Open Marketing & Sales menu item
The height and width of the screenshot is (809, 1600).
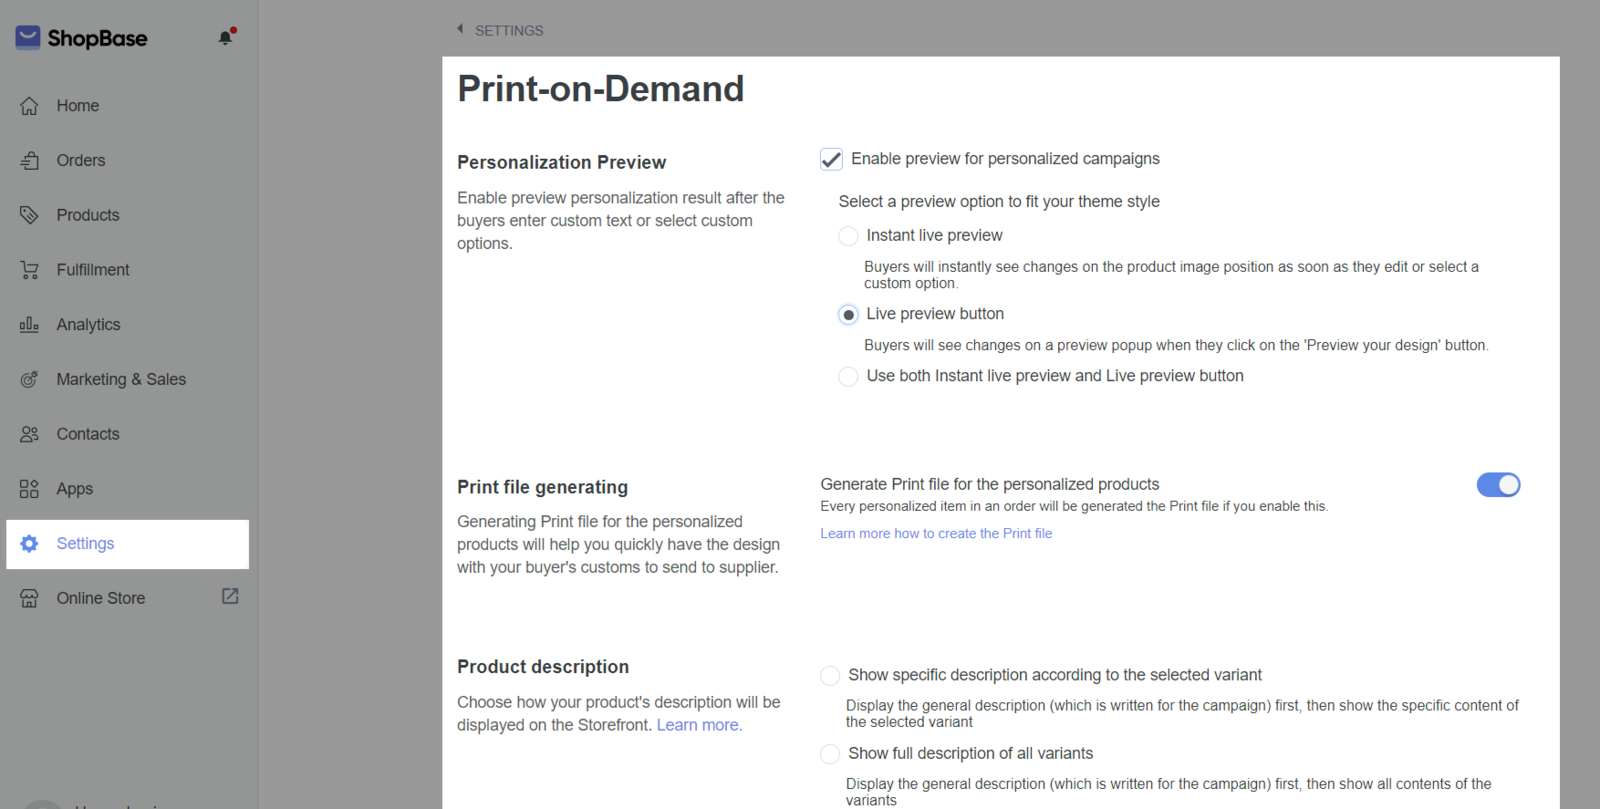pyautogui.click(x=121, y=379)
